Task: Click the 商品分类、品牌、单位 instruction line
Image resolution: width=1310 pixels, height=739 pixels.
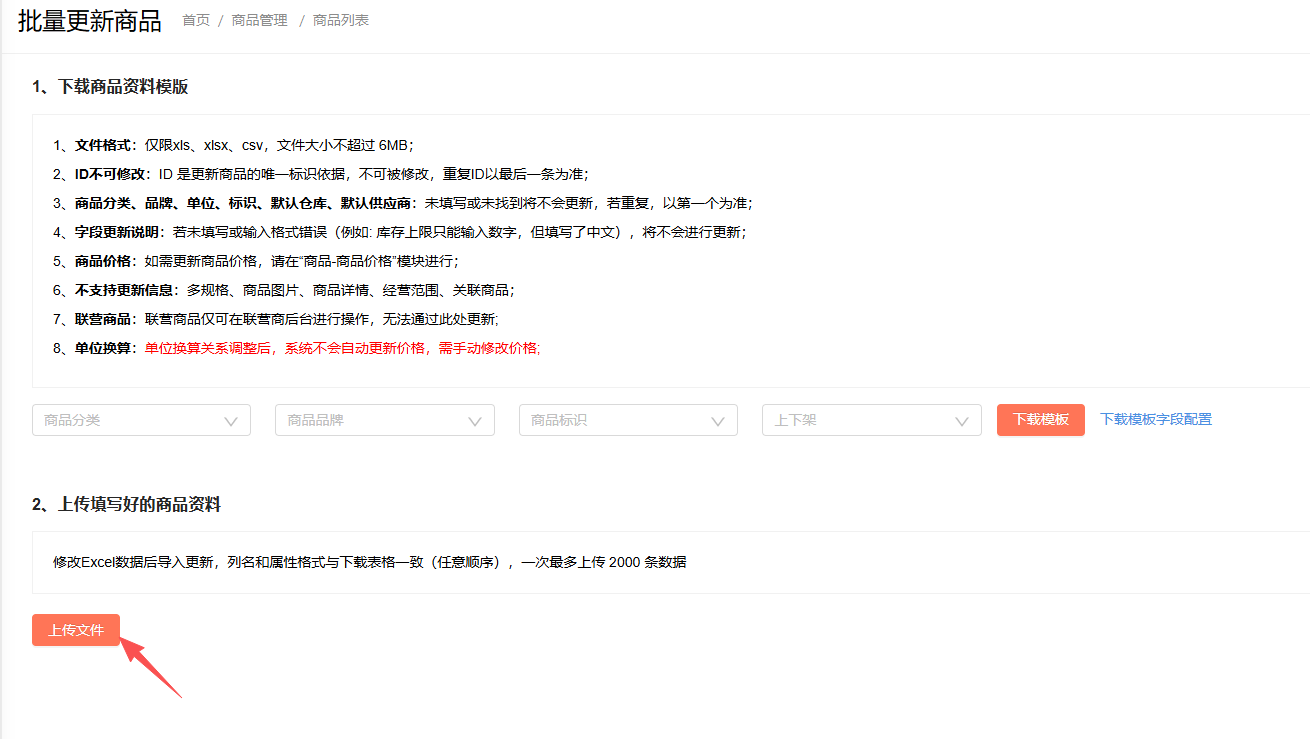Action: click(x=403, y=203)
